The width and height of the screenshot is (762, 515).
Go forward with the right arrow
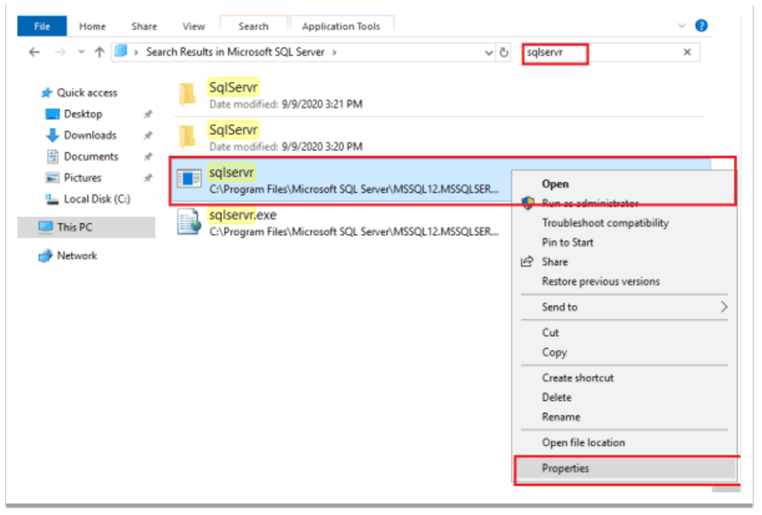[60, 52]
